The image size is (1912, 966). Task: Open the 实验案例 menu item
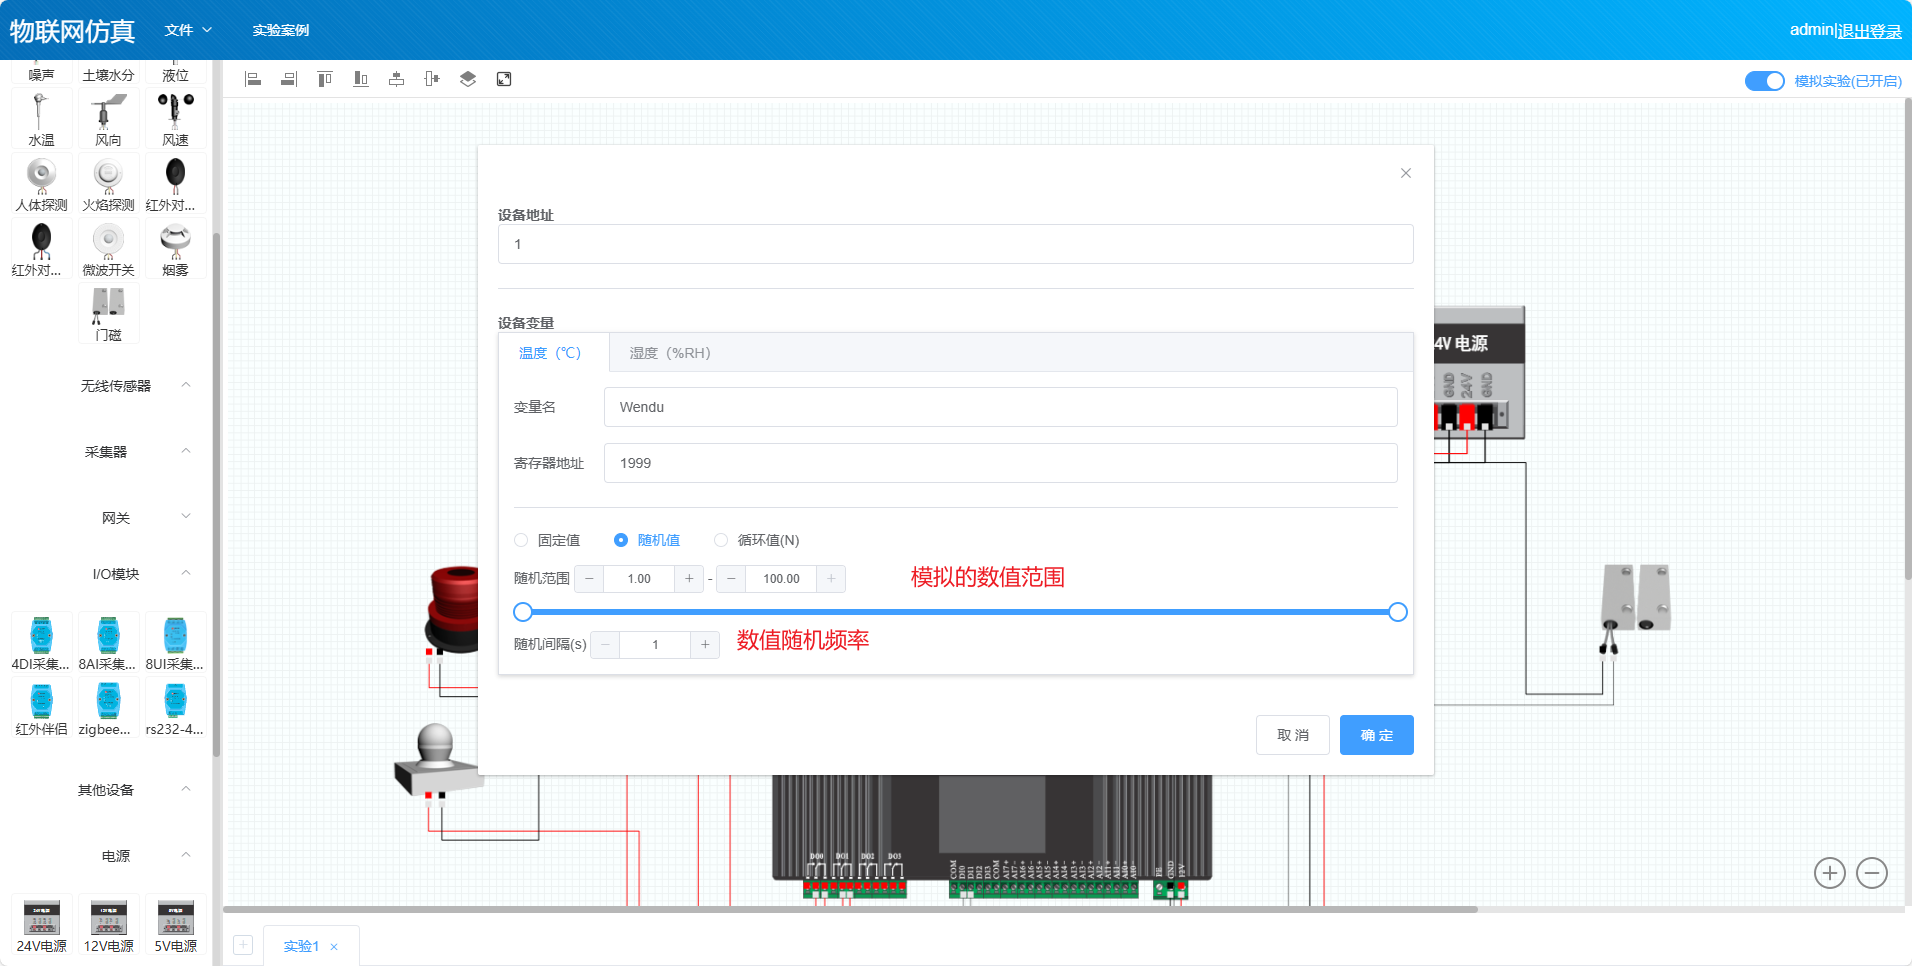[x=280, y=30]
